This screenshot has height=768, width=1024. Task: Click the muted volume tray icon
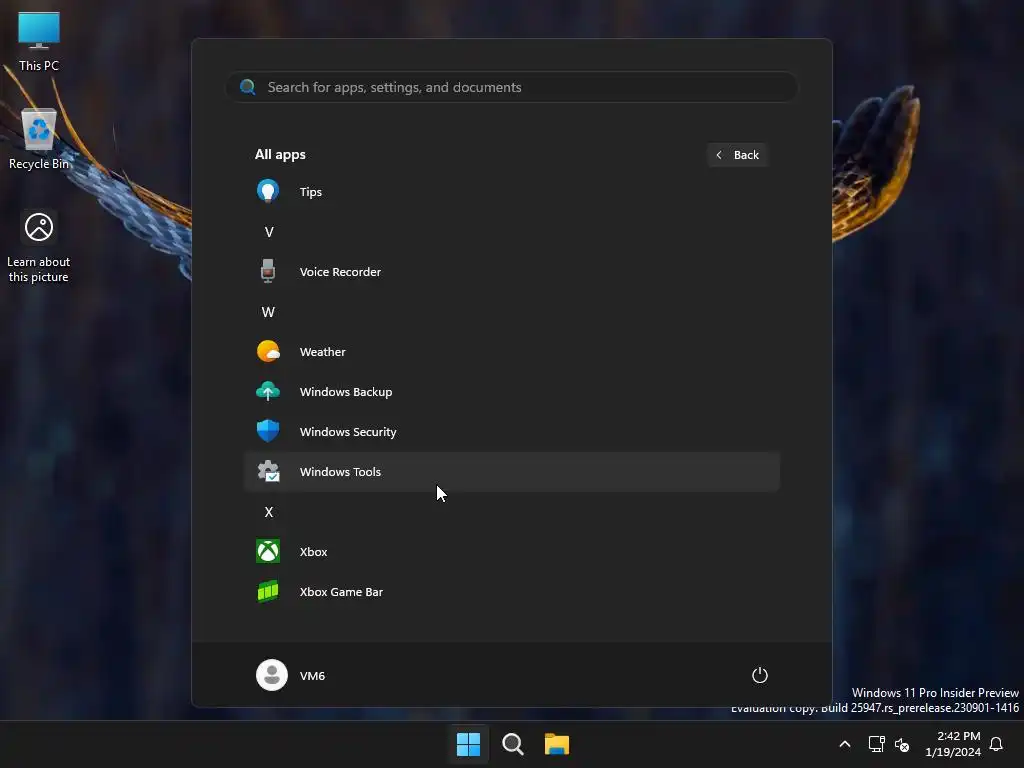[x=902, y=744]
